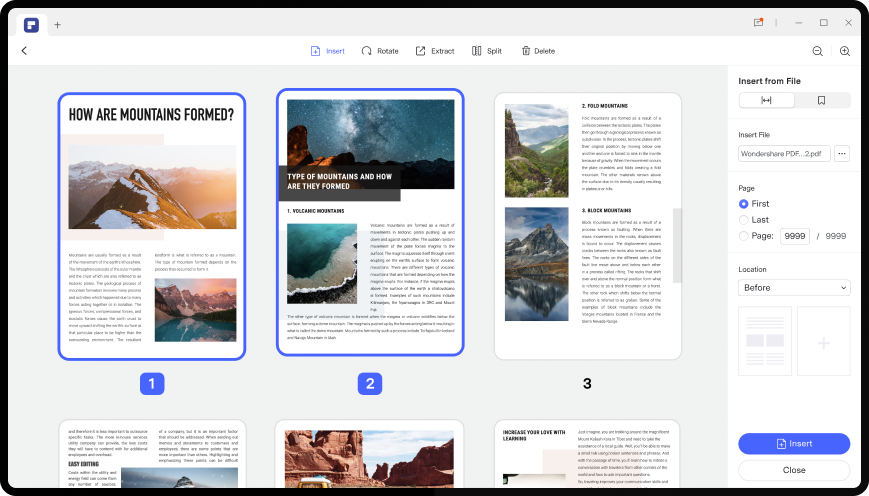The width and height of the screenshot is (869, 496).
Task: Select the red rock canyon page thumbnail
Action: point(370,454)
